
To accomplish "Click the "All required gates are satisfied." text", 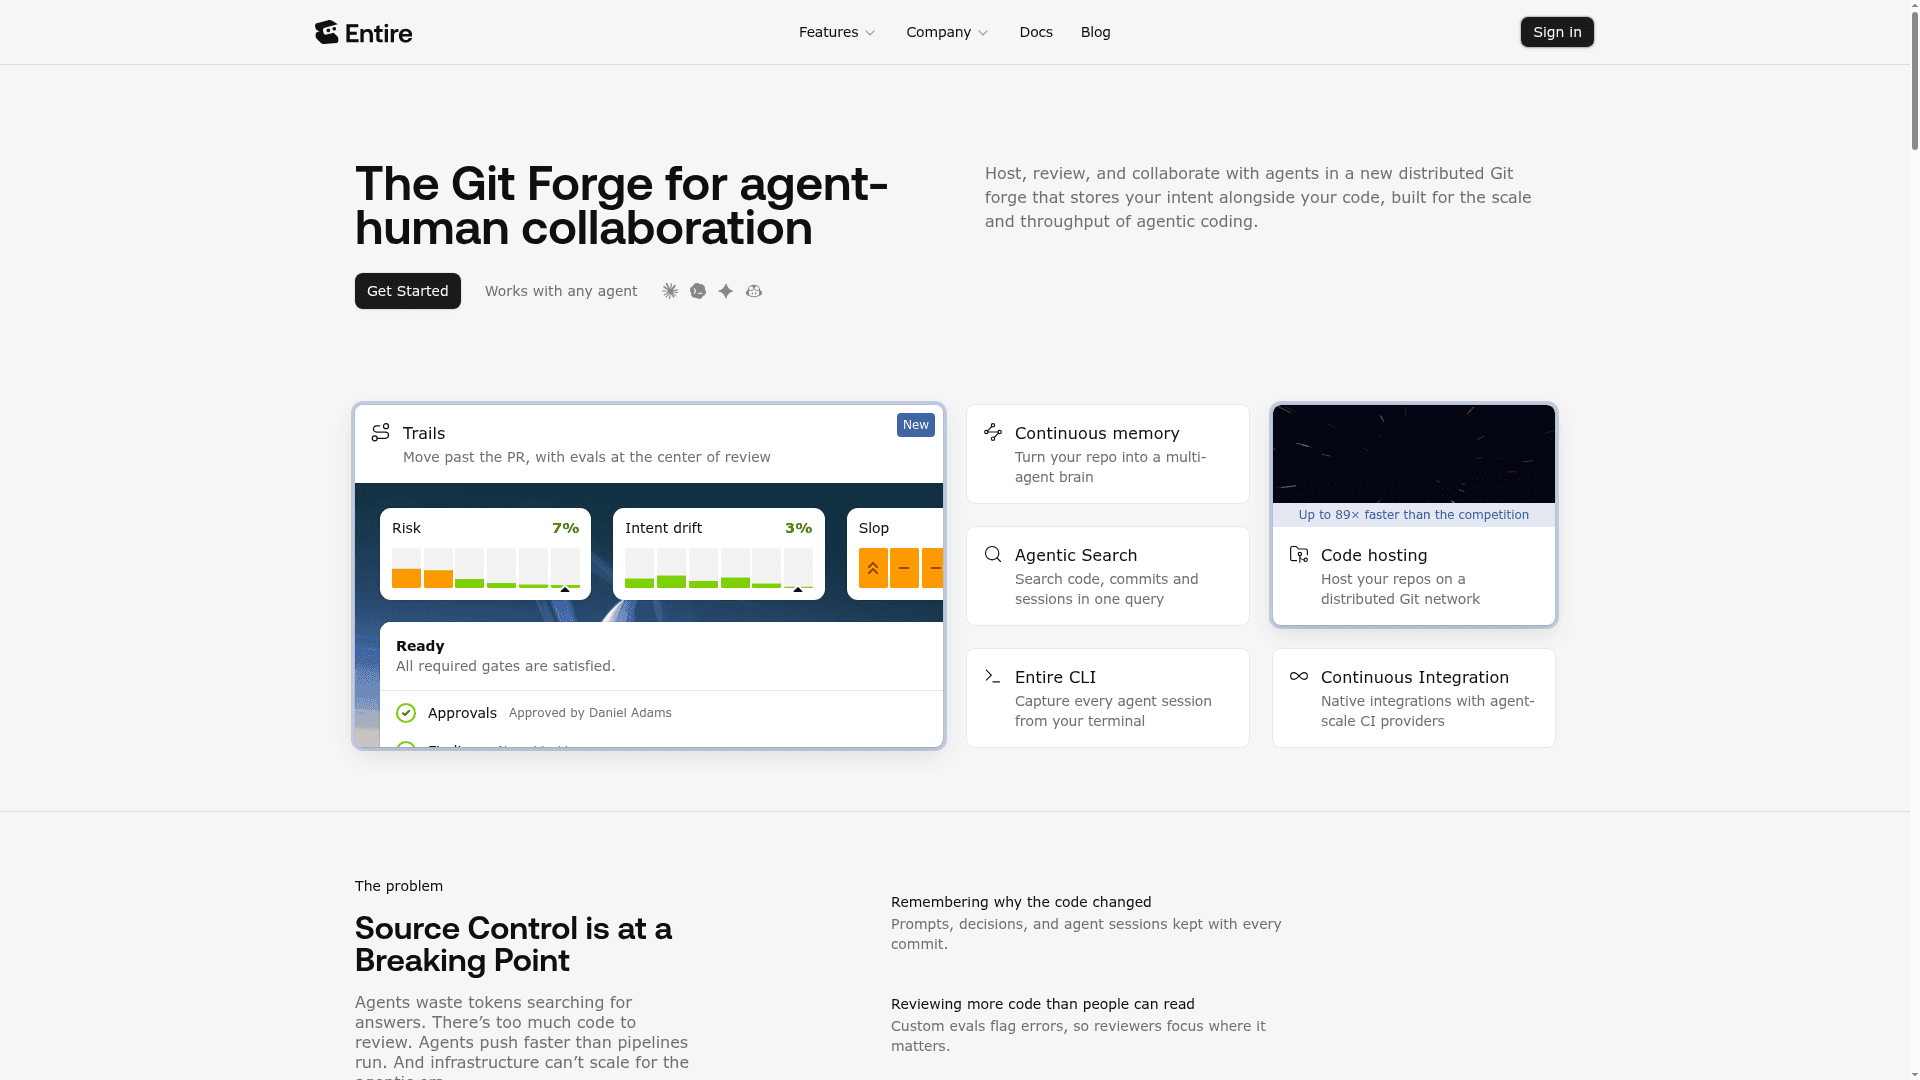I will pos(506,666).
